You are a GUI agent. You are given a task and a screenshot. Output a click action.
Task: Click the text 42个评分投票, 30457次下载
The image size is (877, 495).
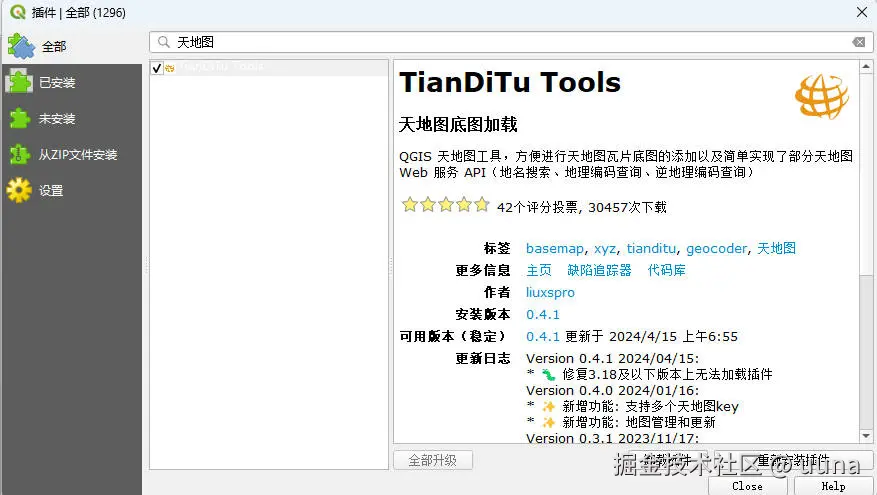pyautogui.click(x=582, y=208)
